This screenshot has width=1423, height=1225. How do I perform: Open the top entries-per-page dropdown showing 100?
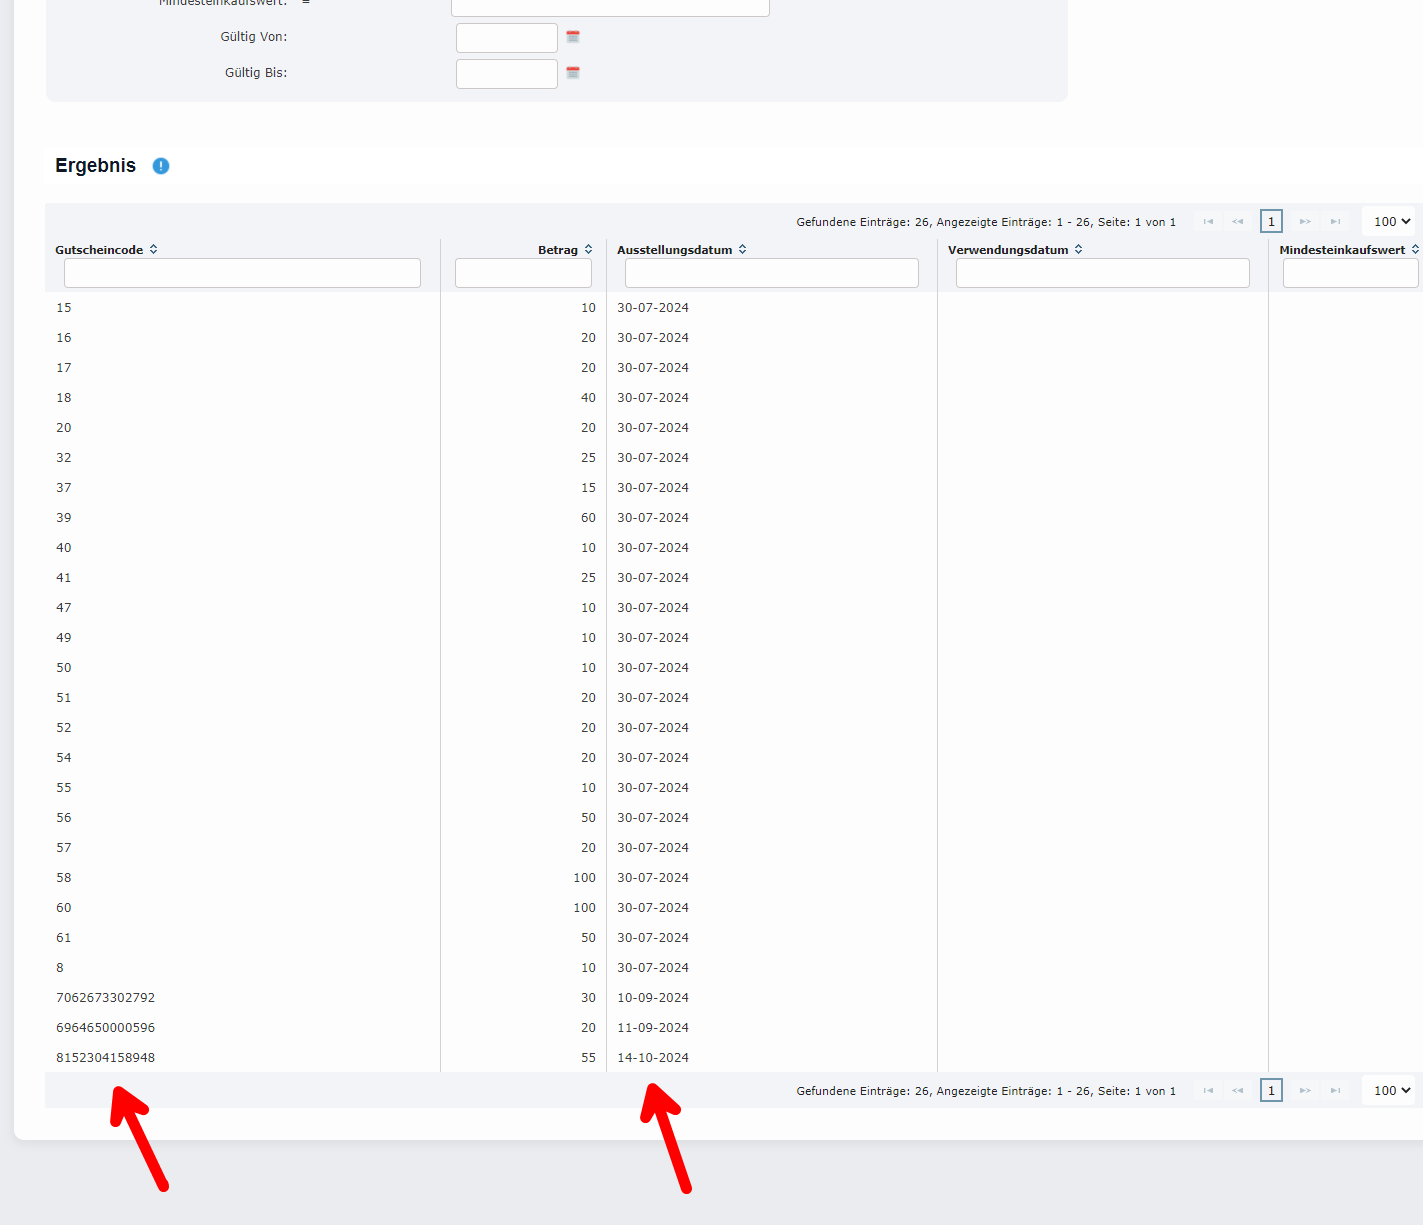coord(1389,221)
